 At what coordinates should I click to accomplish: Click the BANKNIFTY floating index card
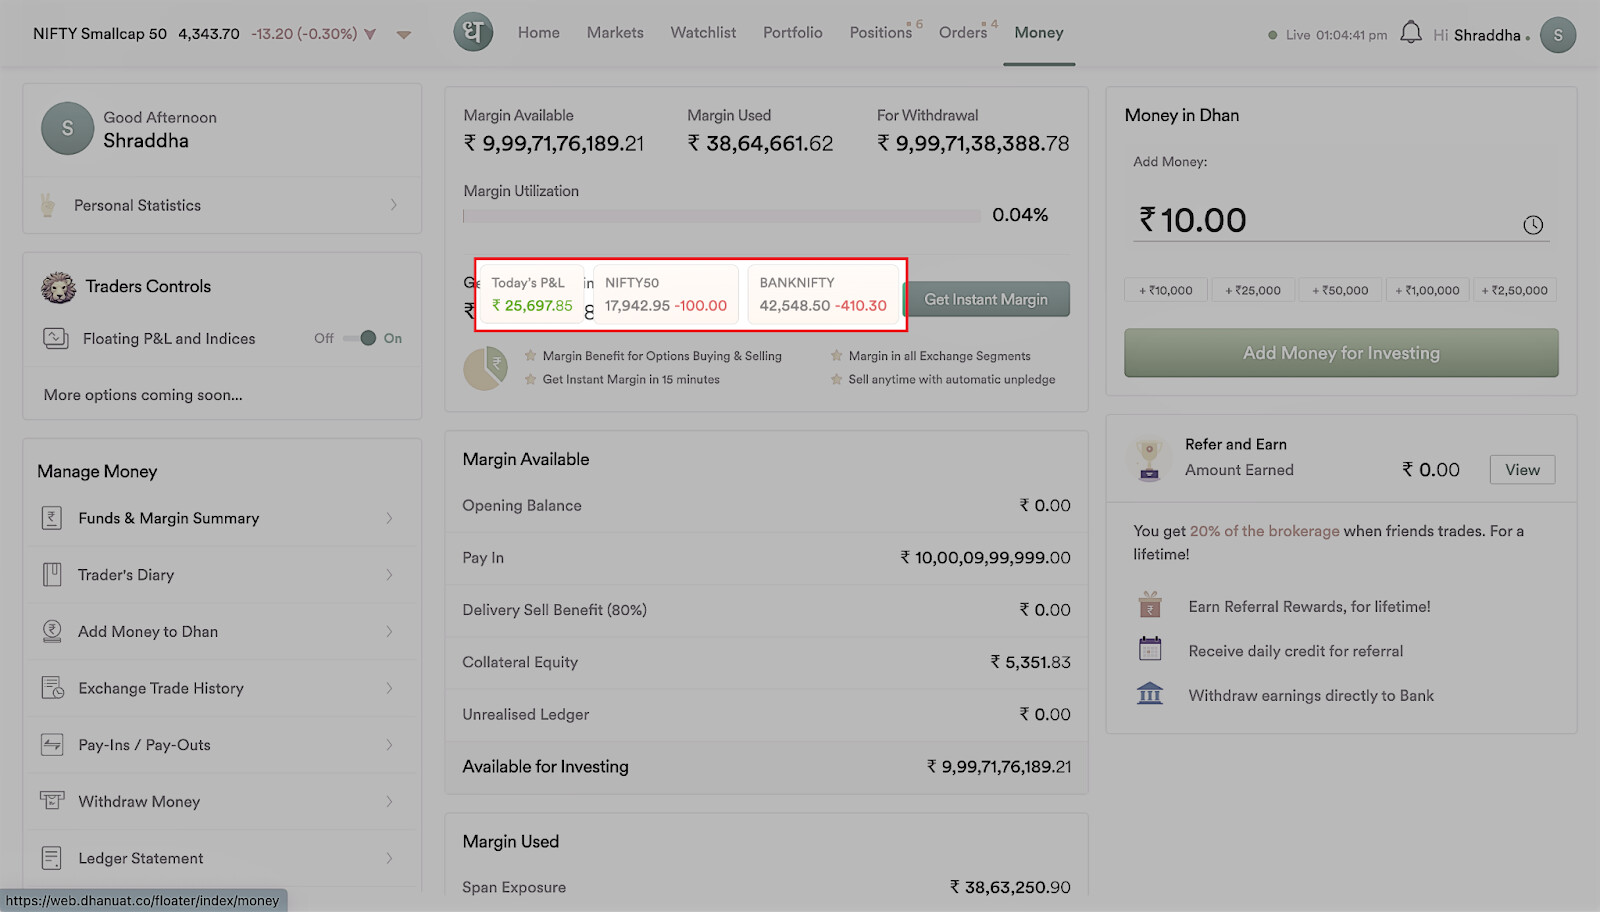(823, 295)
